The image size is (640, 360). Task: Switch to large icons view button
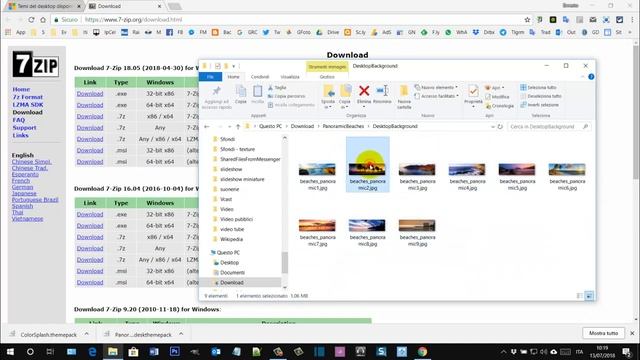tap(589, 296)
